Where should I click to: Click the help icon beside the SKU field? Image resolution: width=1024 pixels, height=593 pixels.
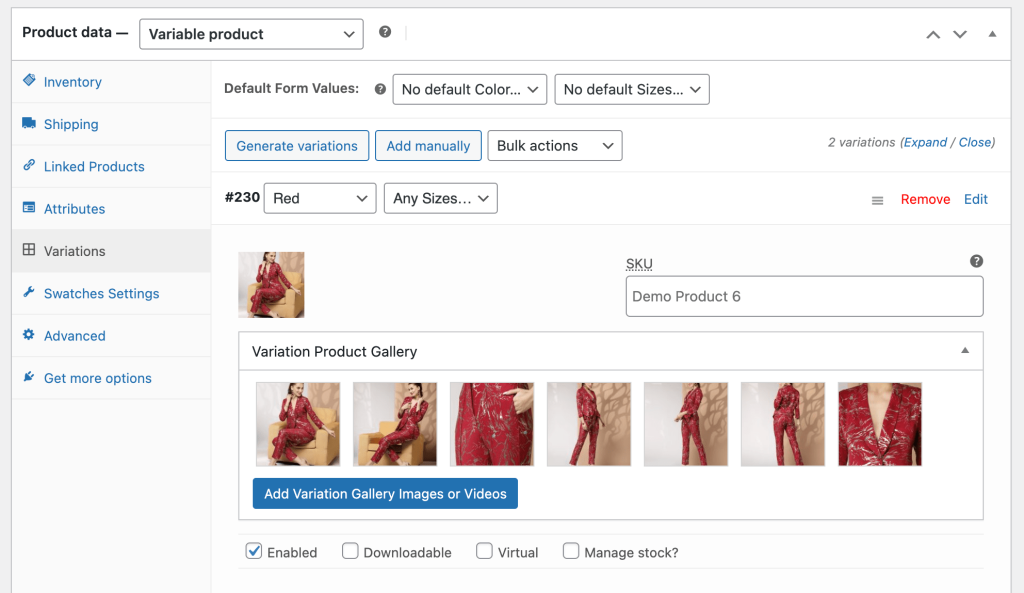point(976,261)
